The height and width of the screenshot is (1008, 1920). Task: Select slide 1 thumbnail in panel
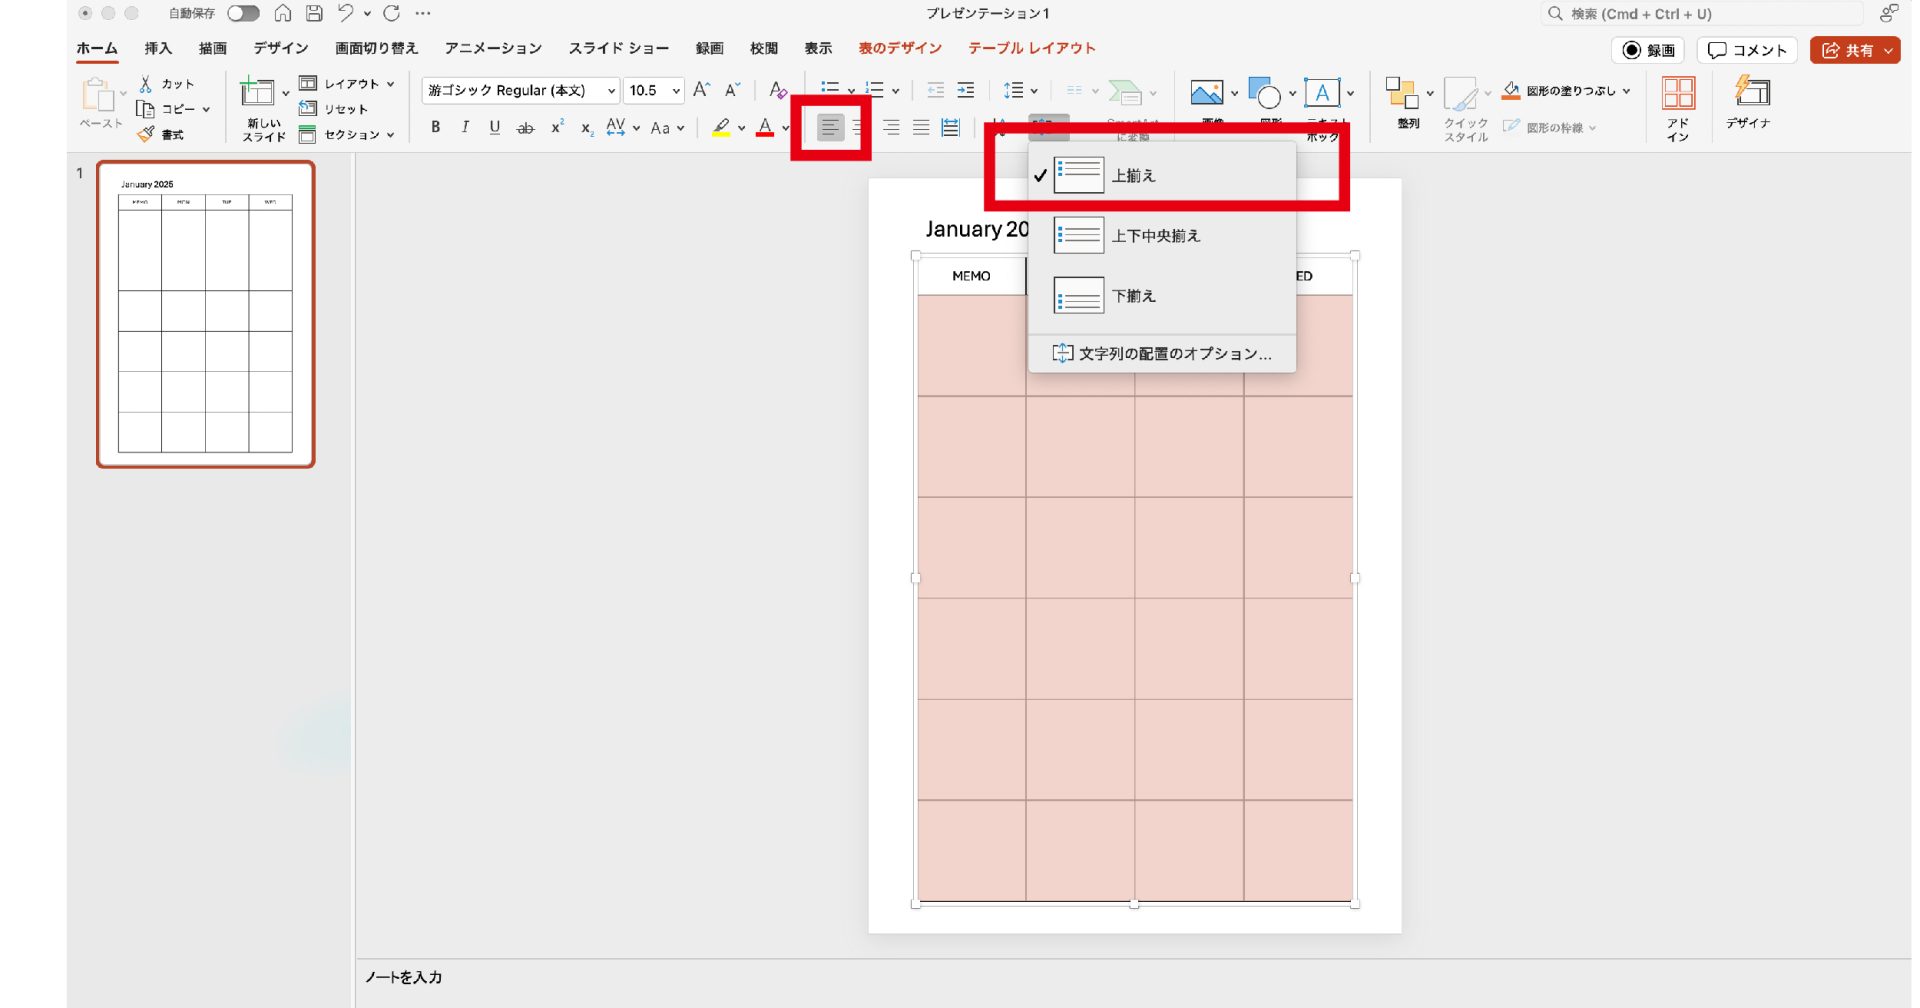tap(205, 314)
